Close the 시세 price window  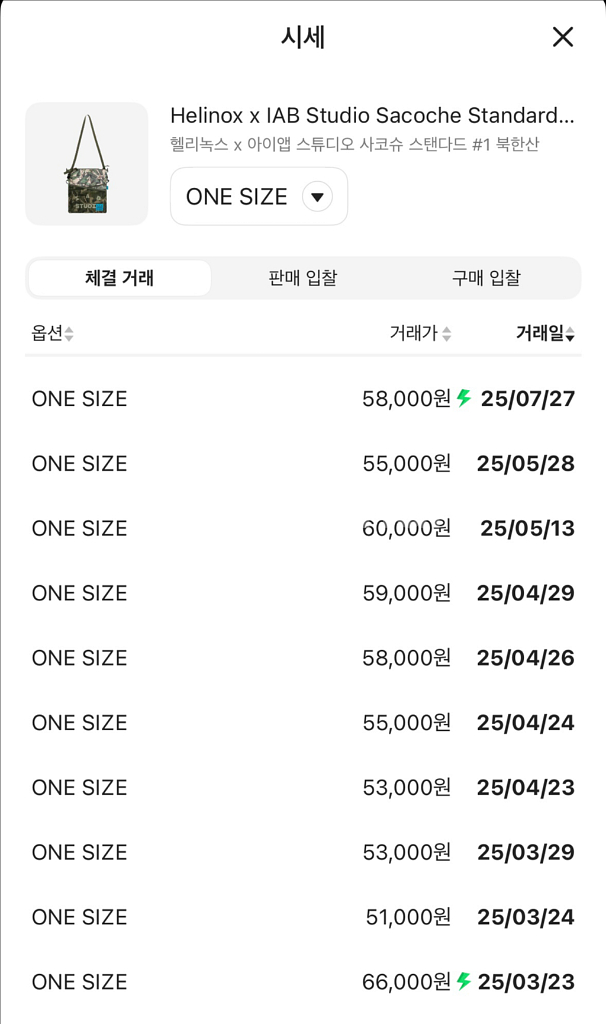point(563,37)
